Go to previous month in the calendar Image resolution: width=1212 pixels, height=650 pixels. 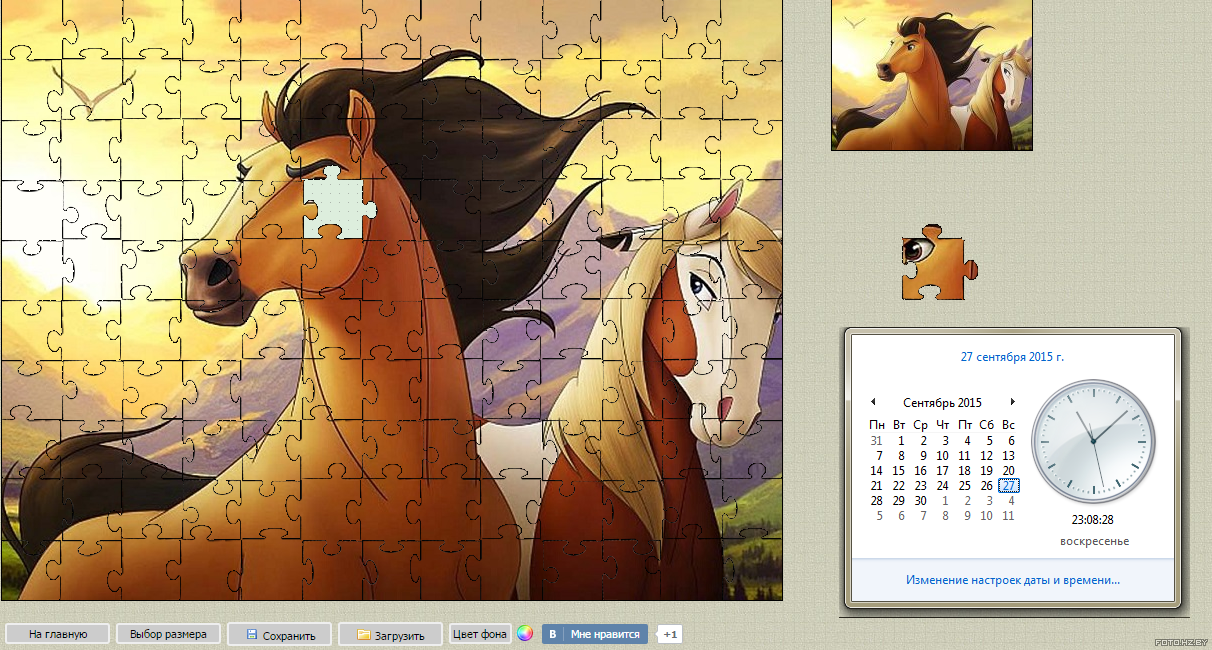[873, 402]
